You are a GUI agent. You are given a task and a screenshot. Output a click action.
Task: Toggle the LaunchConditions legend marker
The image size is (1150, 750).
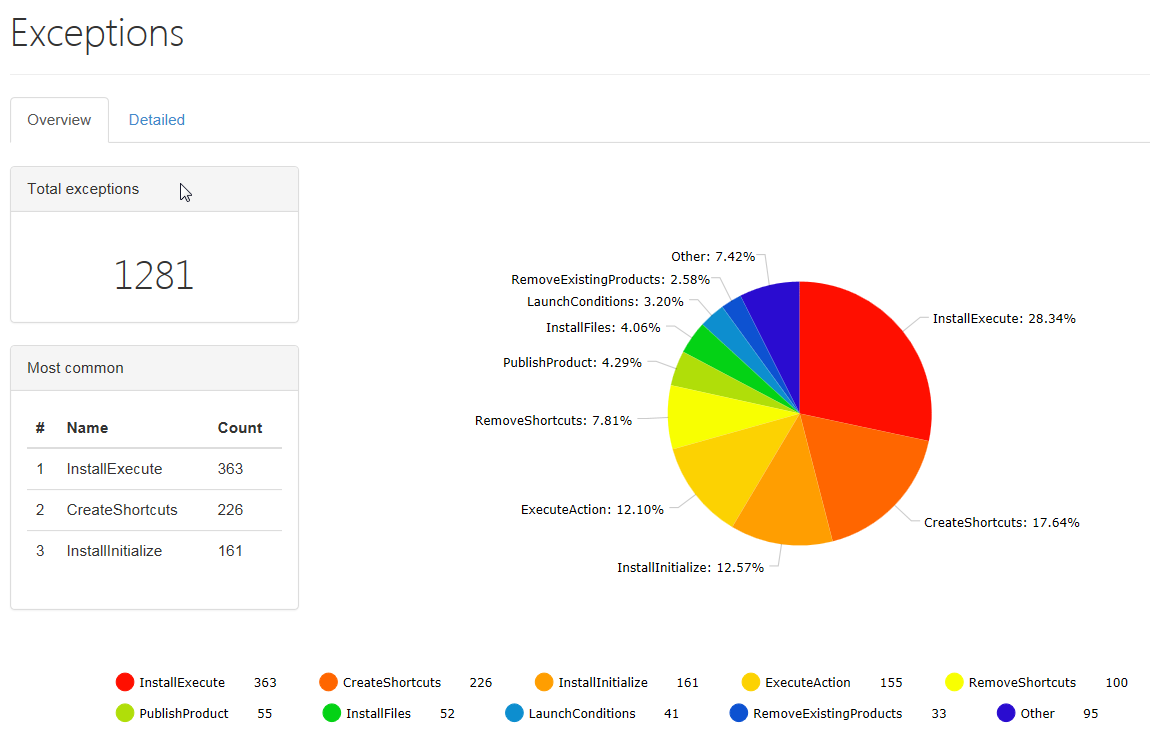tap(514, 714)
